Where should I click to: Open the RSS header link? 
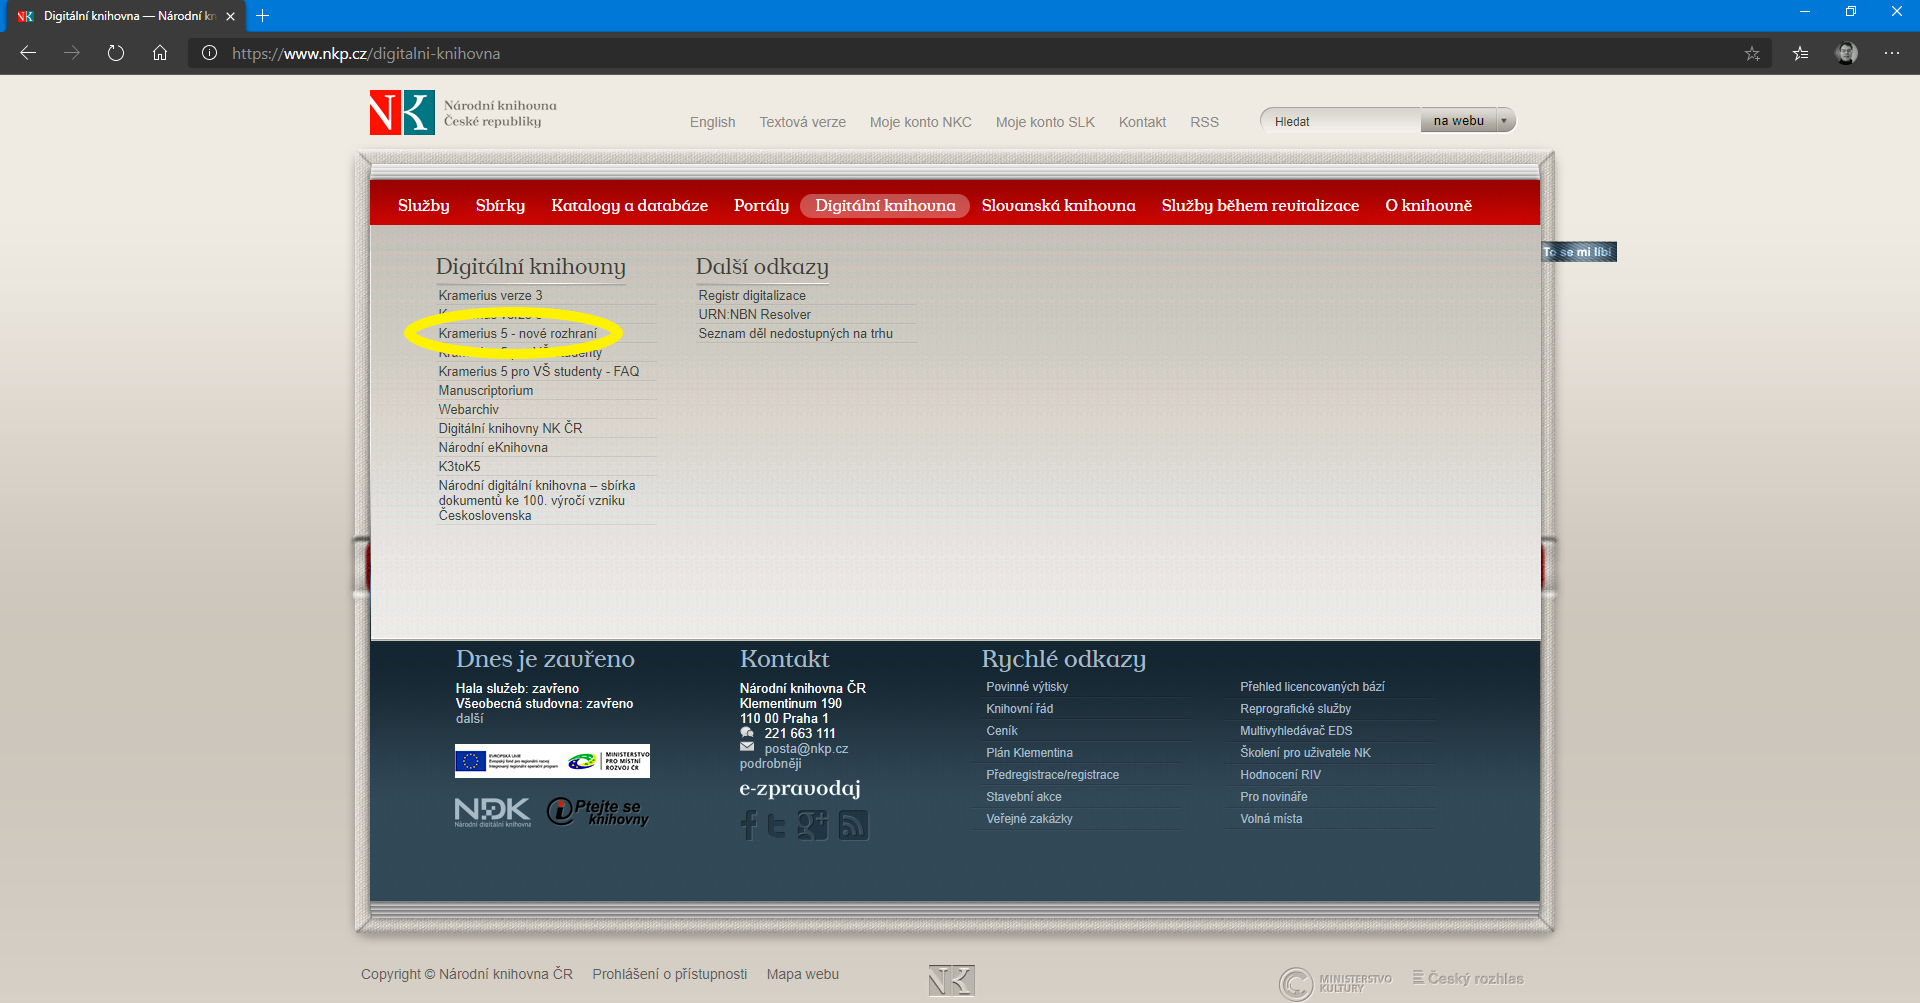coord(1204,122)
